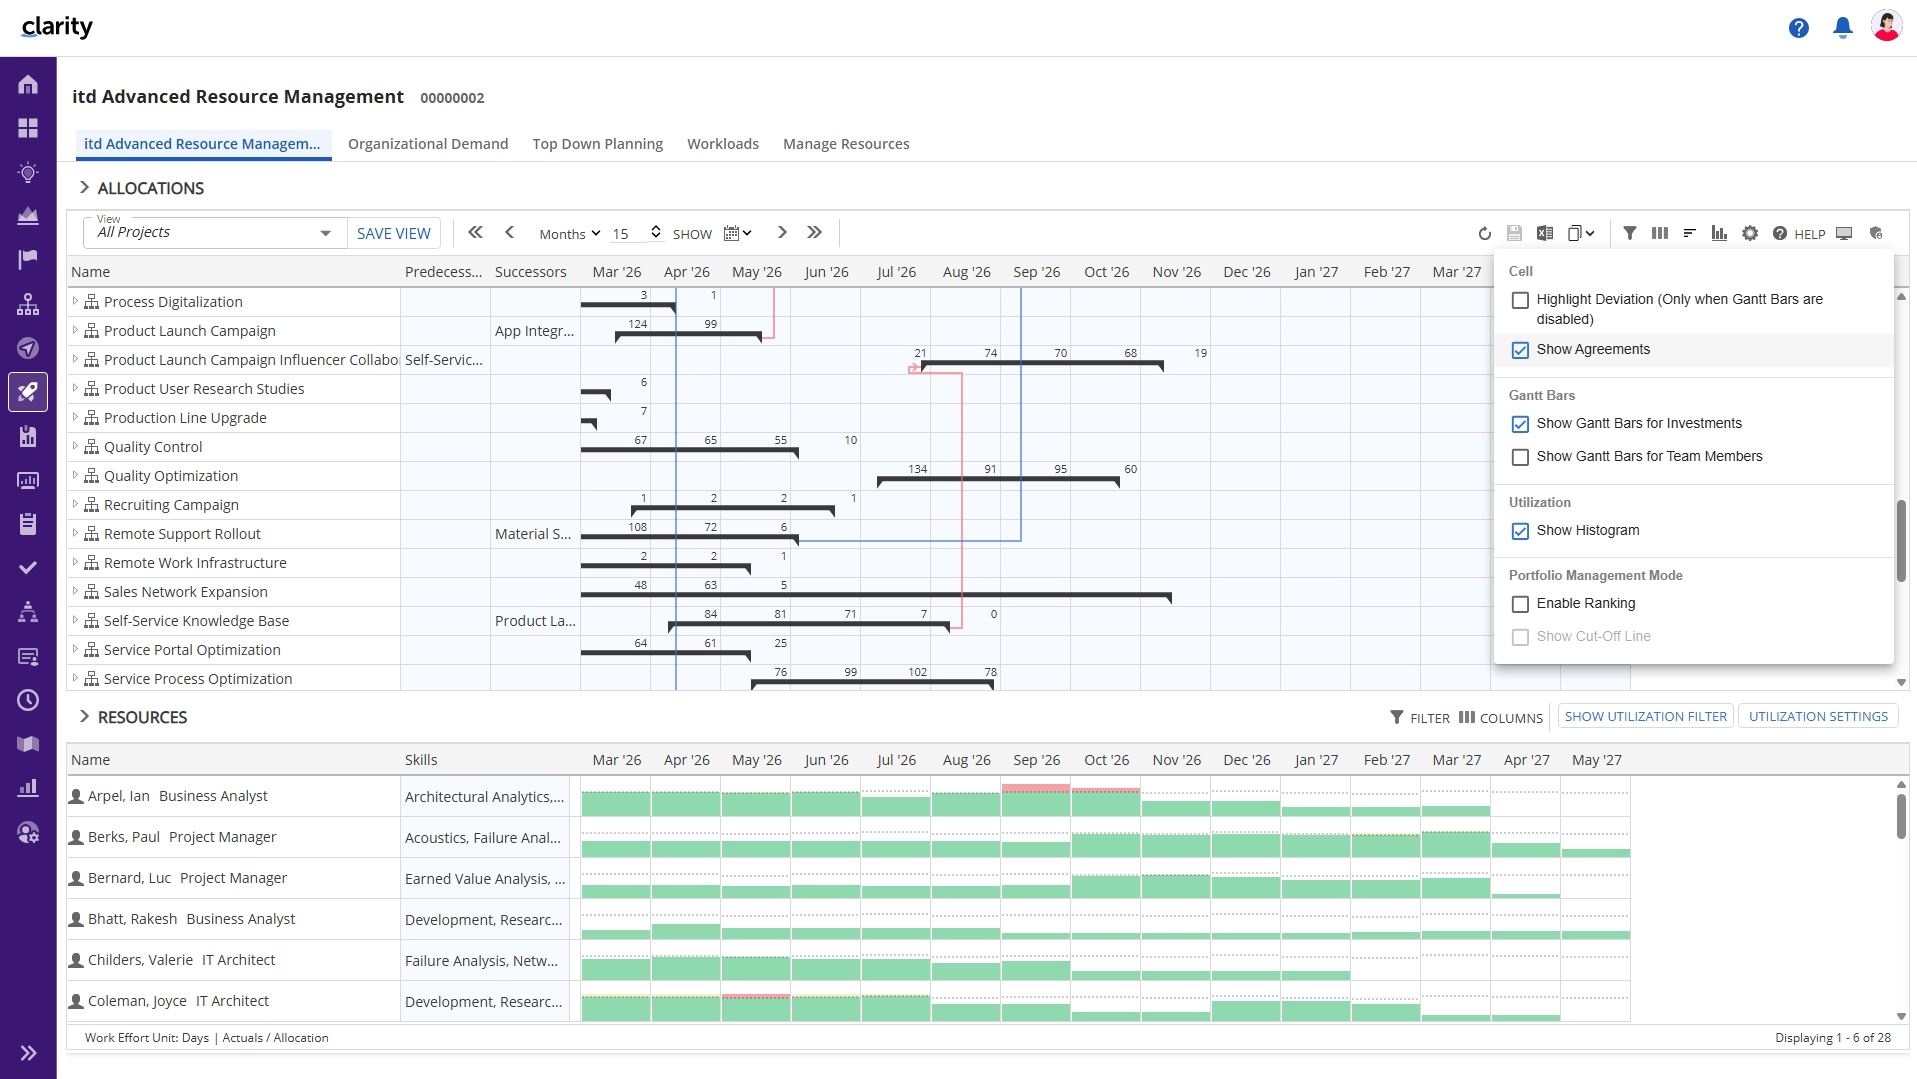The height and width of the screenshot is (1079, 1917).
Task: Open the checkmark icon in the sidebar
Action: (x=28, y=568)
